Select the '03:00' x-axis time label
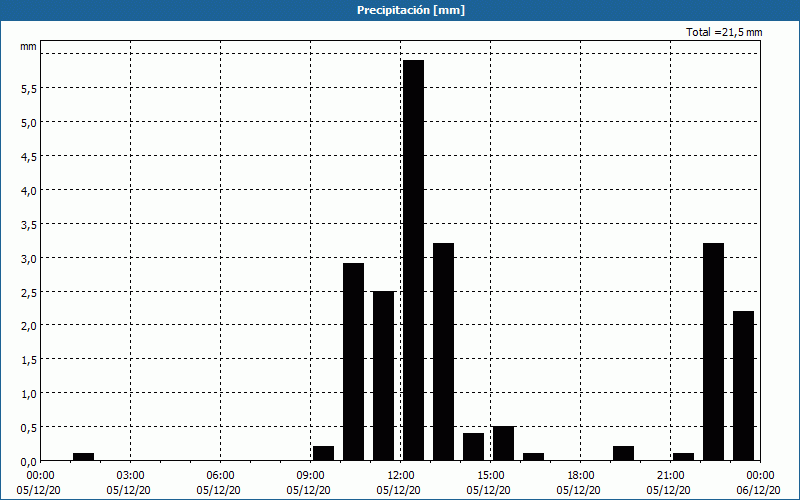800x500 pixels. [x=130, y=476]
